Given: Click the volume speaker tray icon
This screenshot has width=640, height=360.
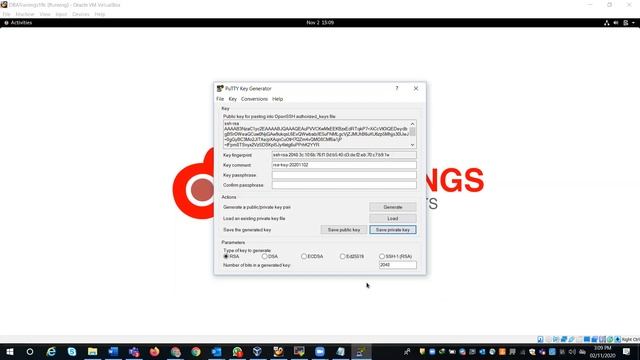Looking at the screenshot, I should point(572,351).
